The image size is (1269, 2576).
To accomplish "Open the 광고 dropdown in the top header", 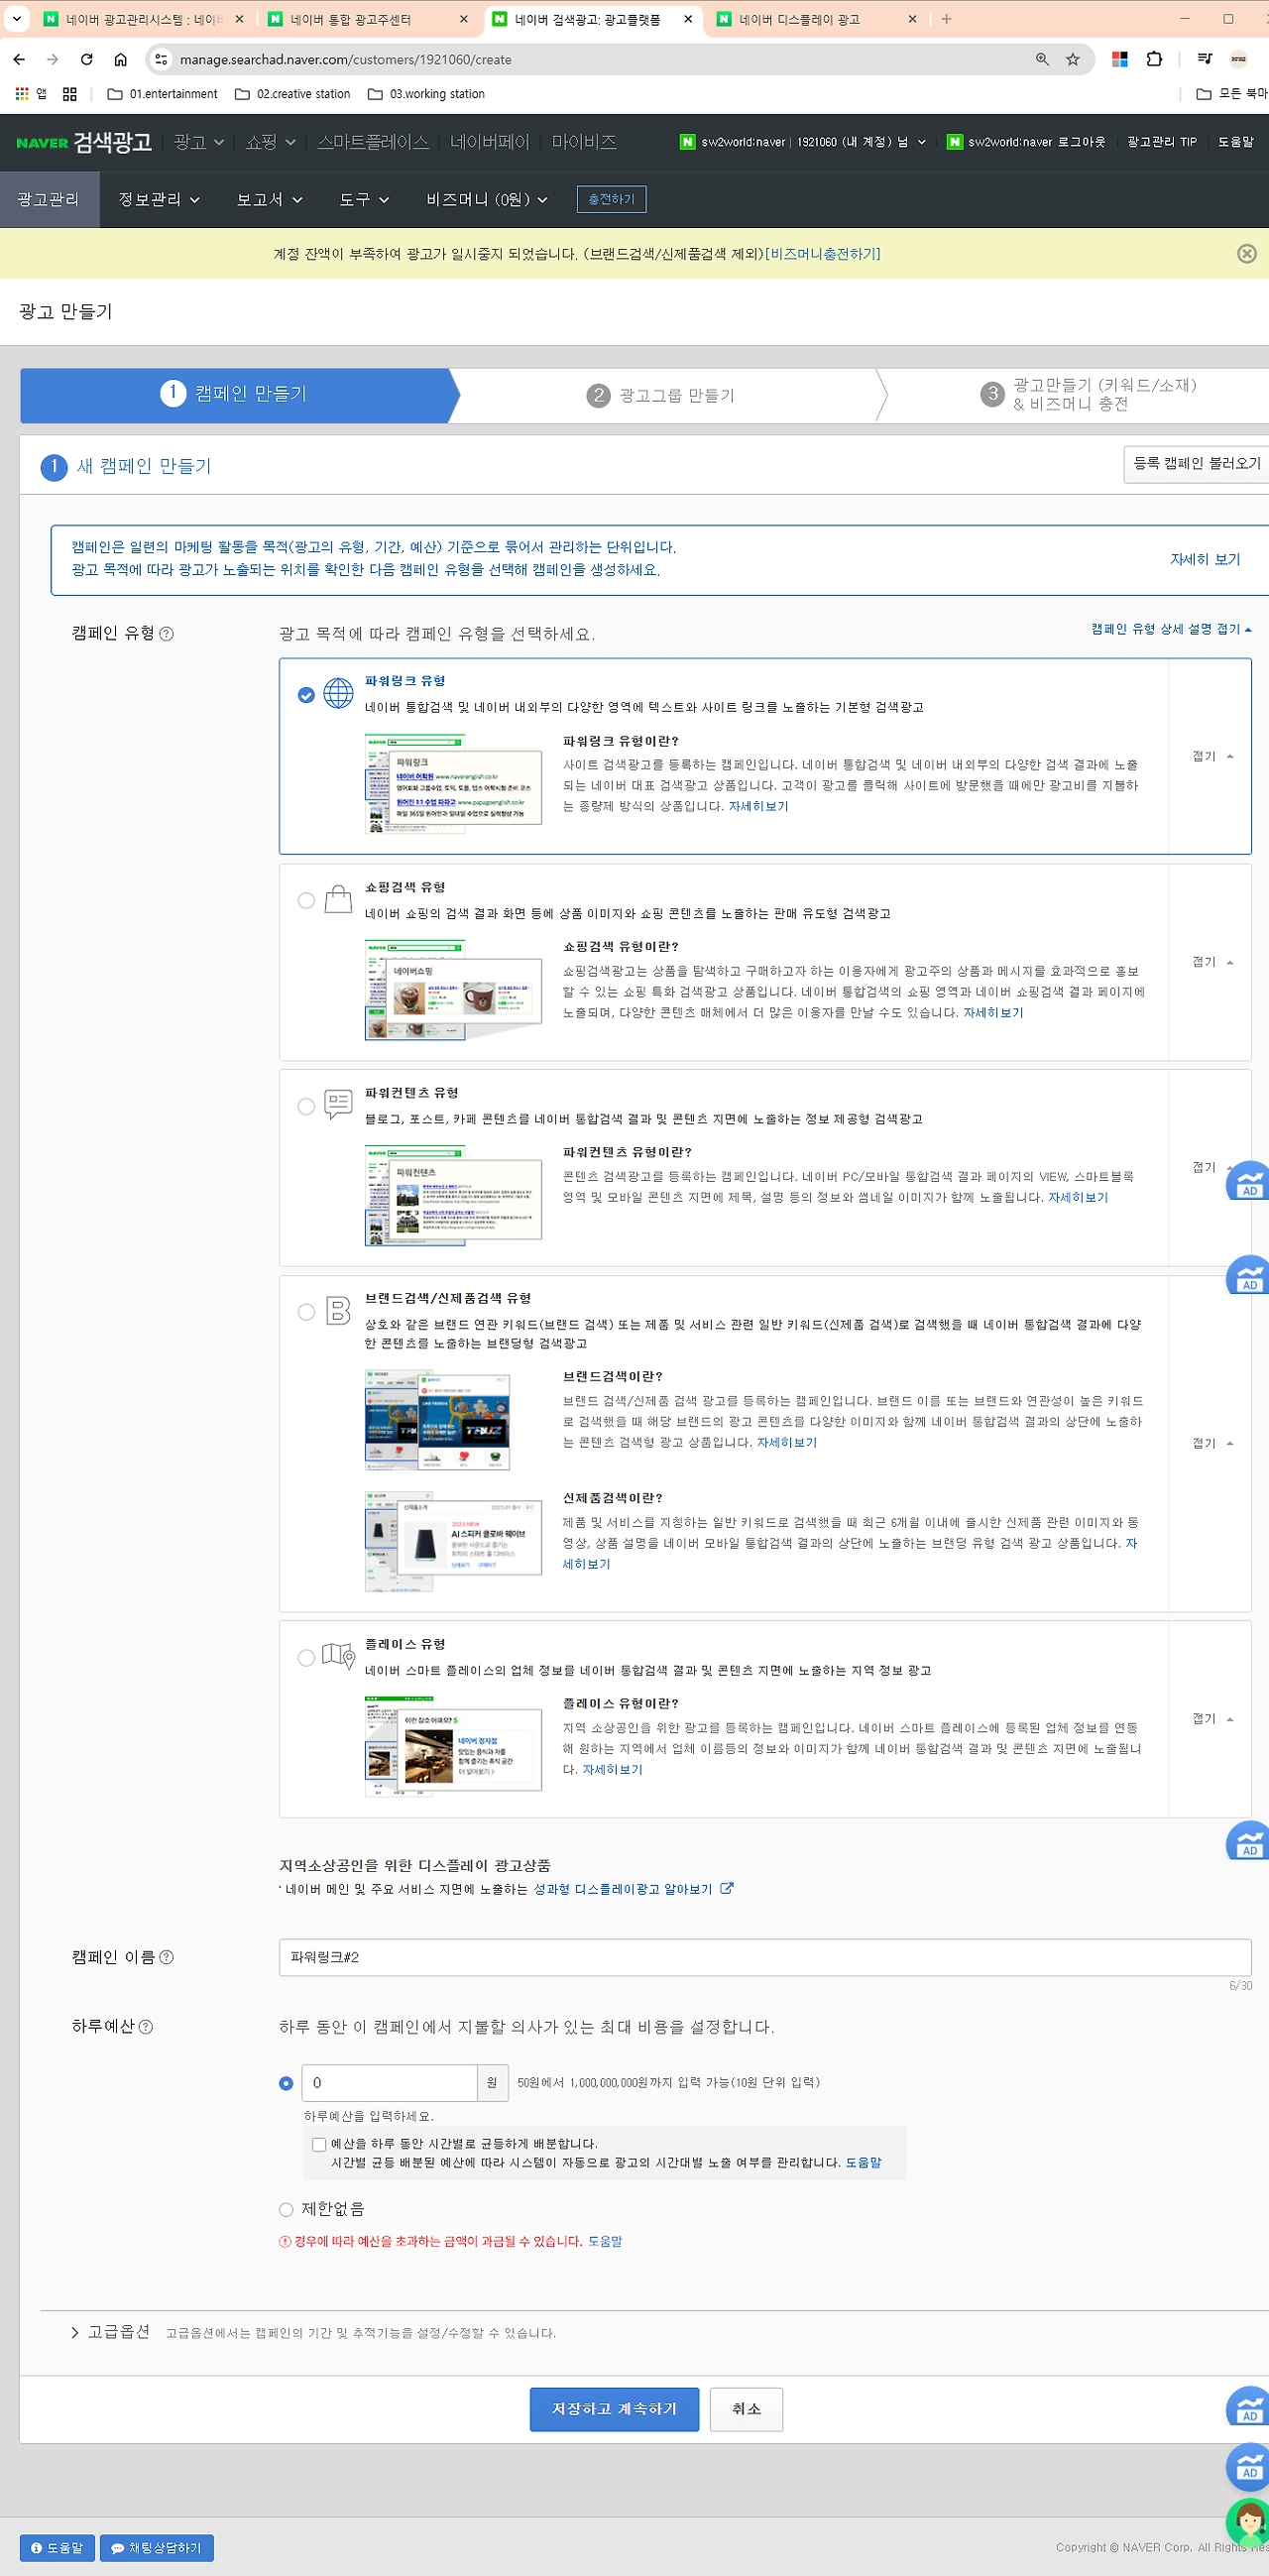I will 198,142.
